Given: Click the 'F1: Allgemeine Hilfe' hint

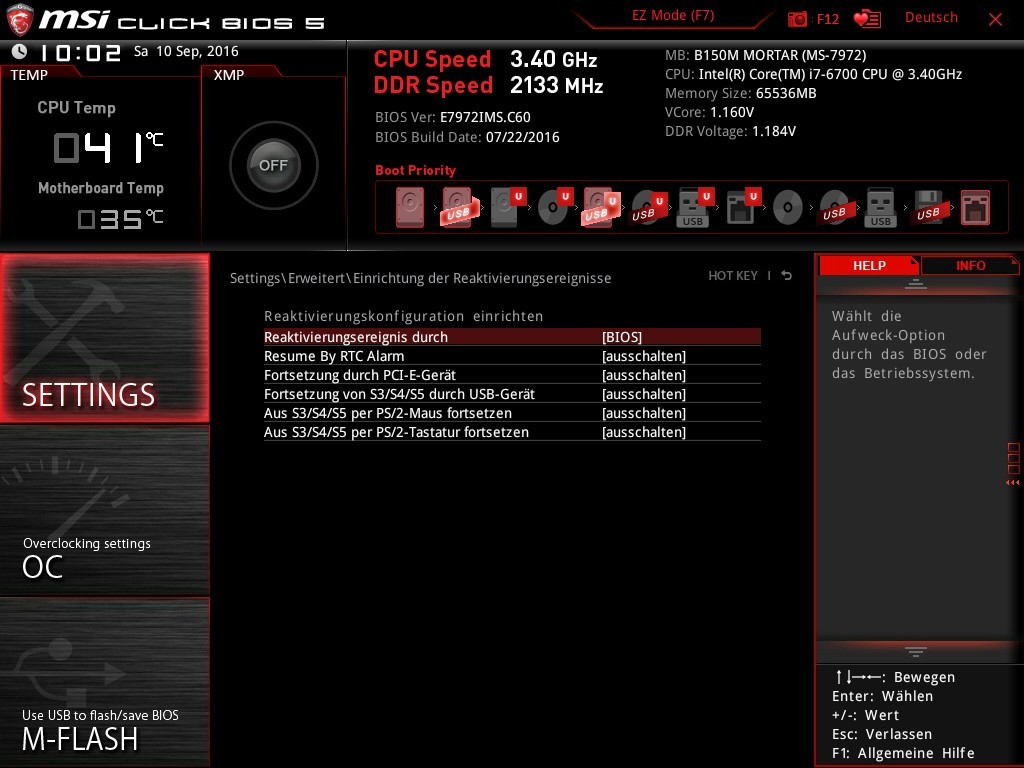Looking at the screenshot, I should [x=903, y=753].
